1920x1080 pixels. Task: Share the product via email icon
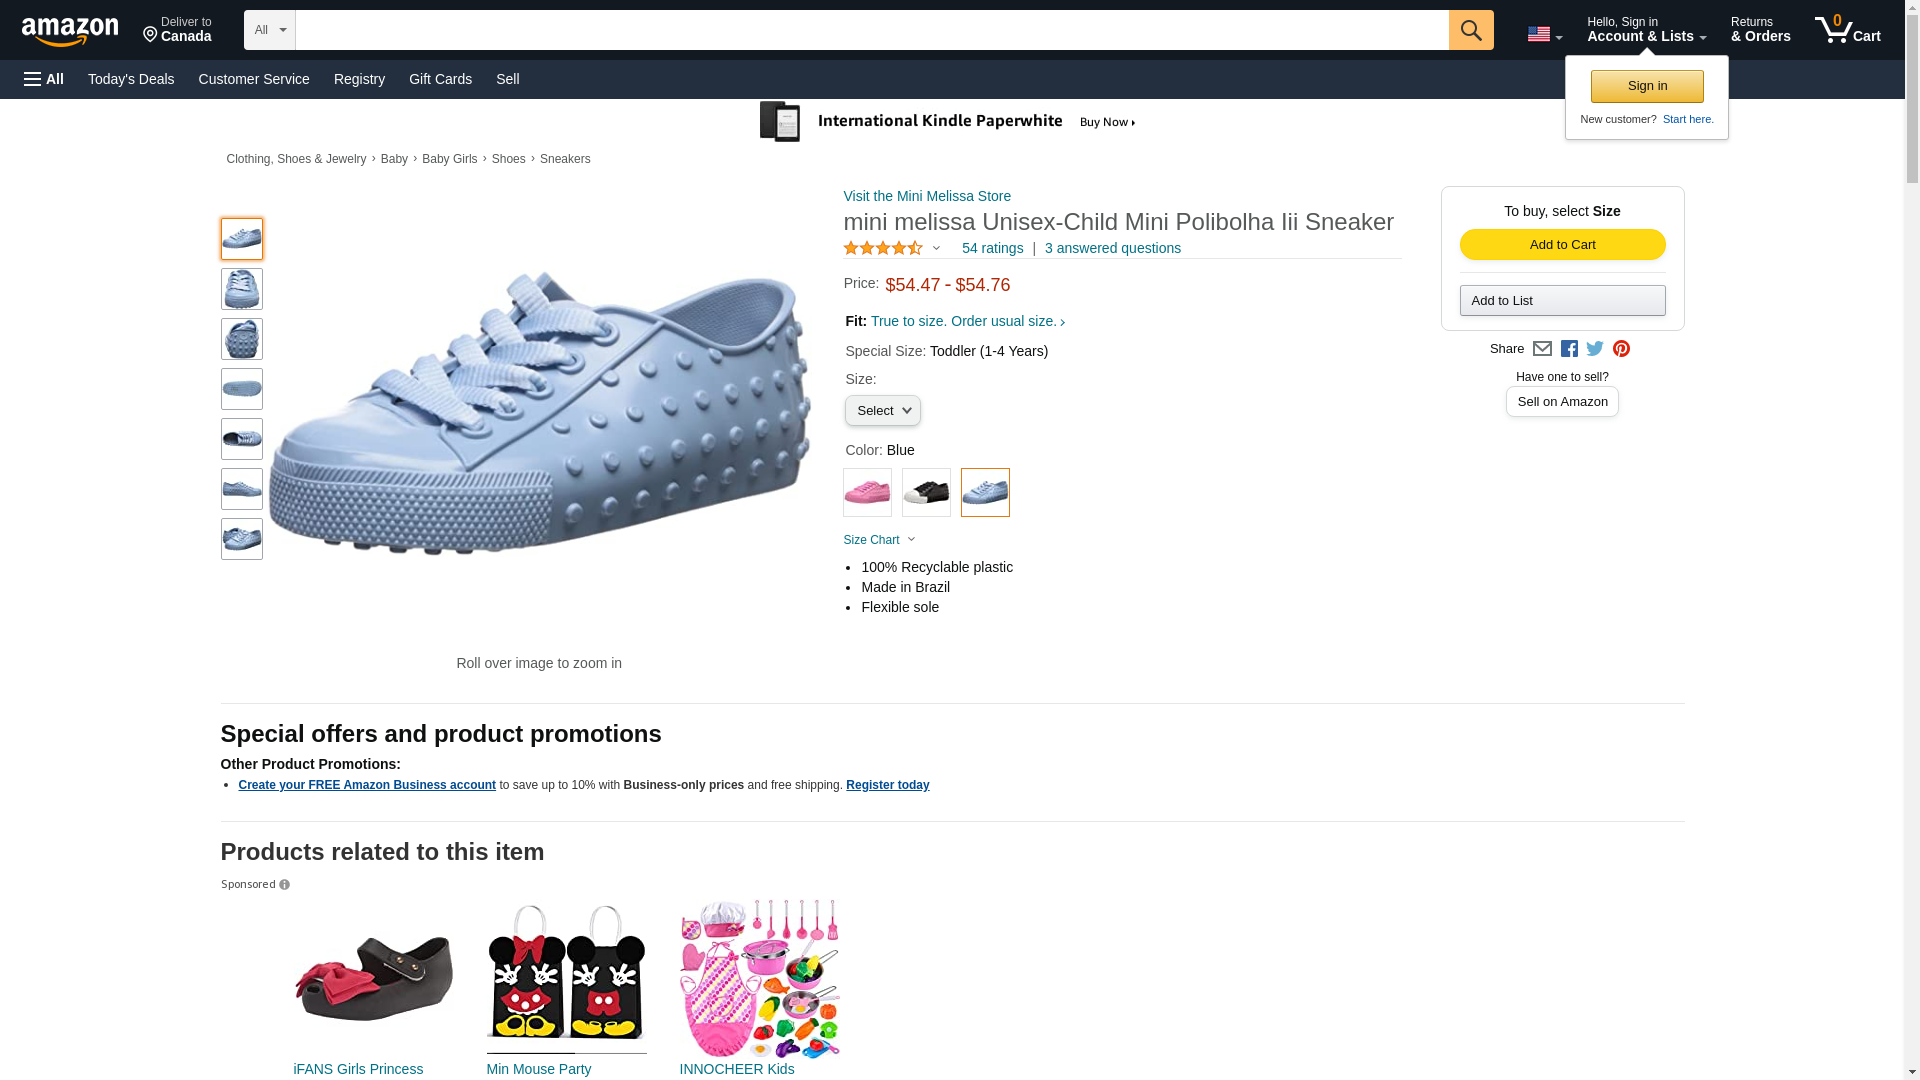pos(1542,349)
